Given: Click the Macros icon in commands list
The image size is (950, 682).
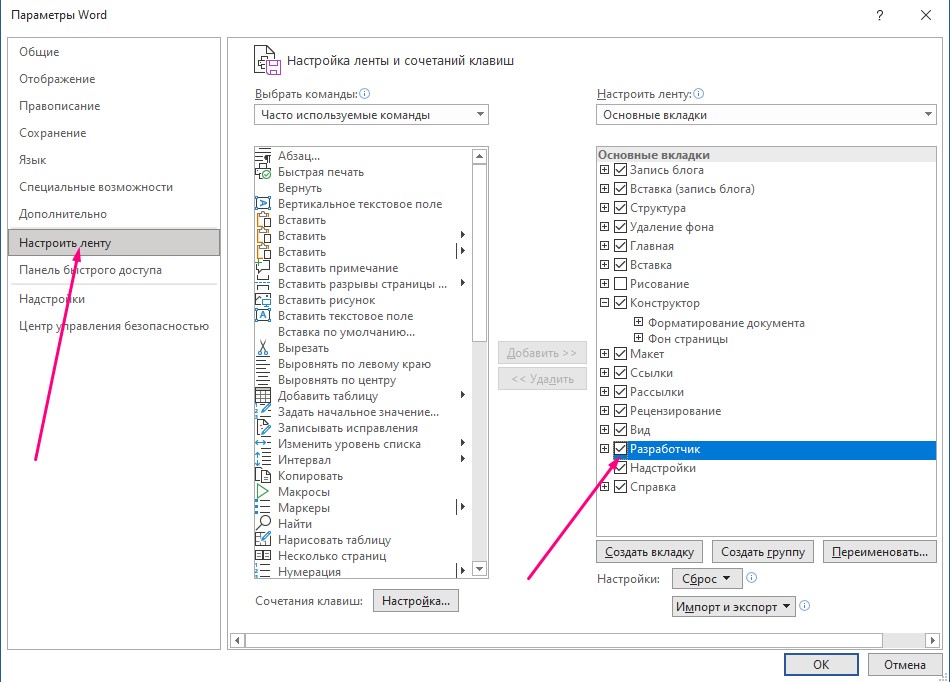Looking at the screenshot, I should [x=264, y=492].
